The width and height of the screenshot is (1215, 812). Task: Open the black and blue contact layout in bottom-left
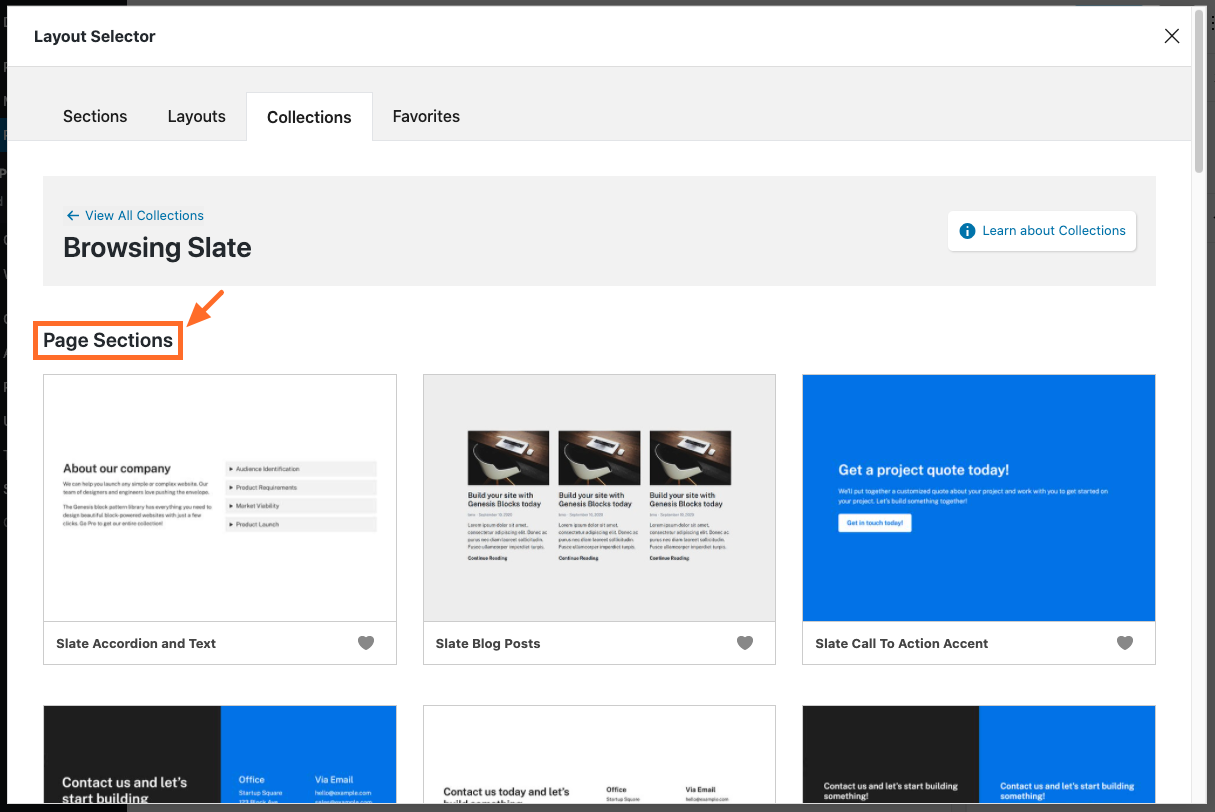[220, 755]
